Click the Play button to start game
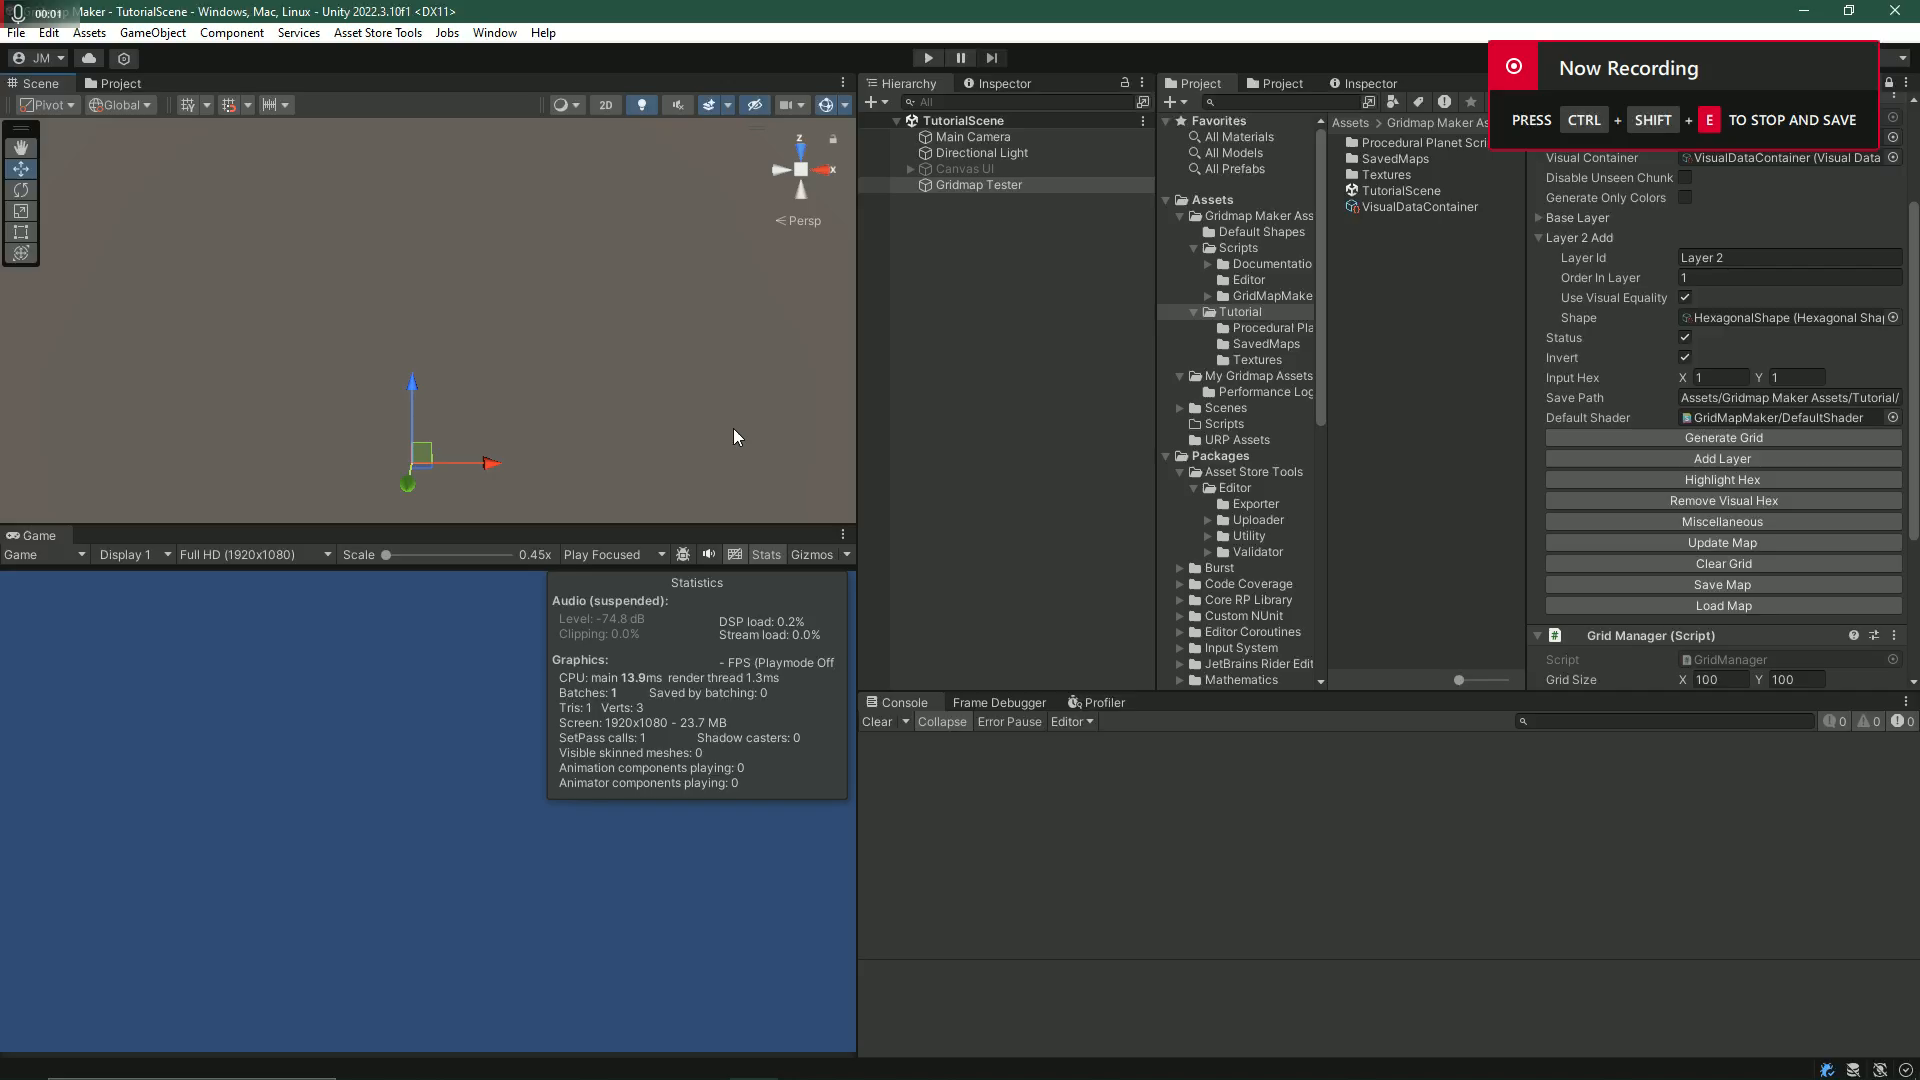Viewport: 1920px width, 1080px height. 928,58
